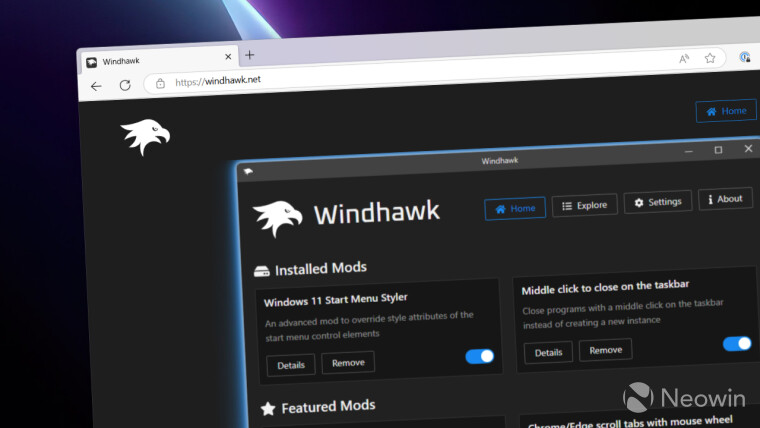Close the Windhawk browser tab
760x428 pixels.
[228, 57]
